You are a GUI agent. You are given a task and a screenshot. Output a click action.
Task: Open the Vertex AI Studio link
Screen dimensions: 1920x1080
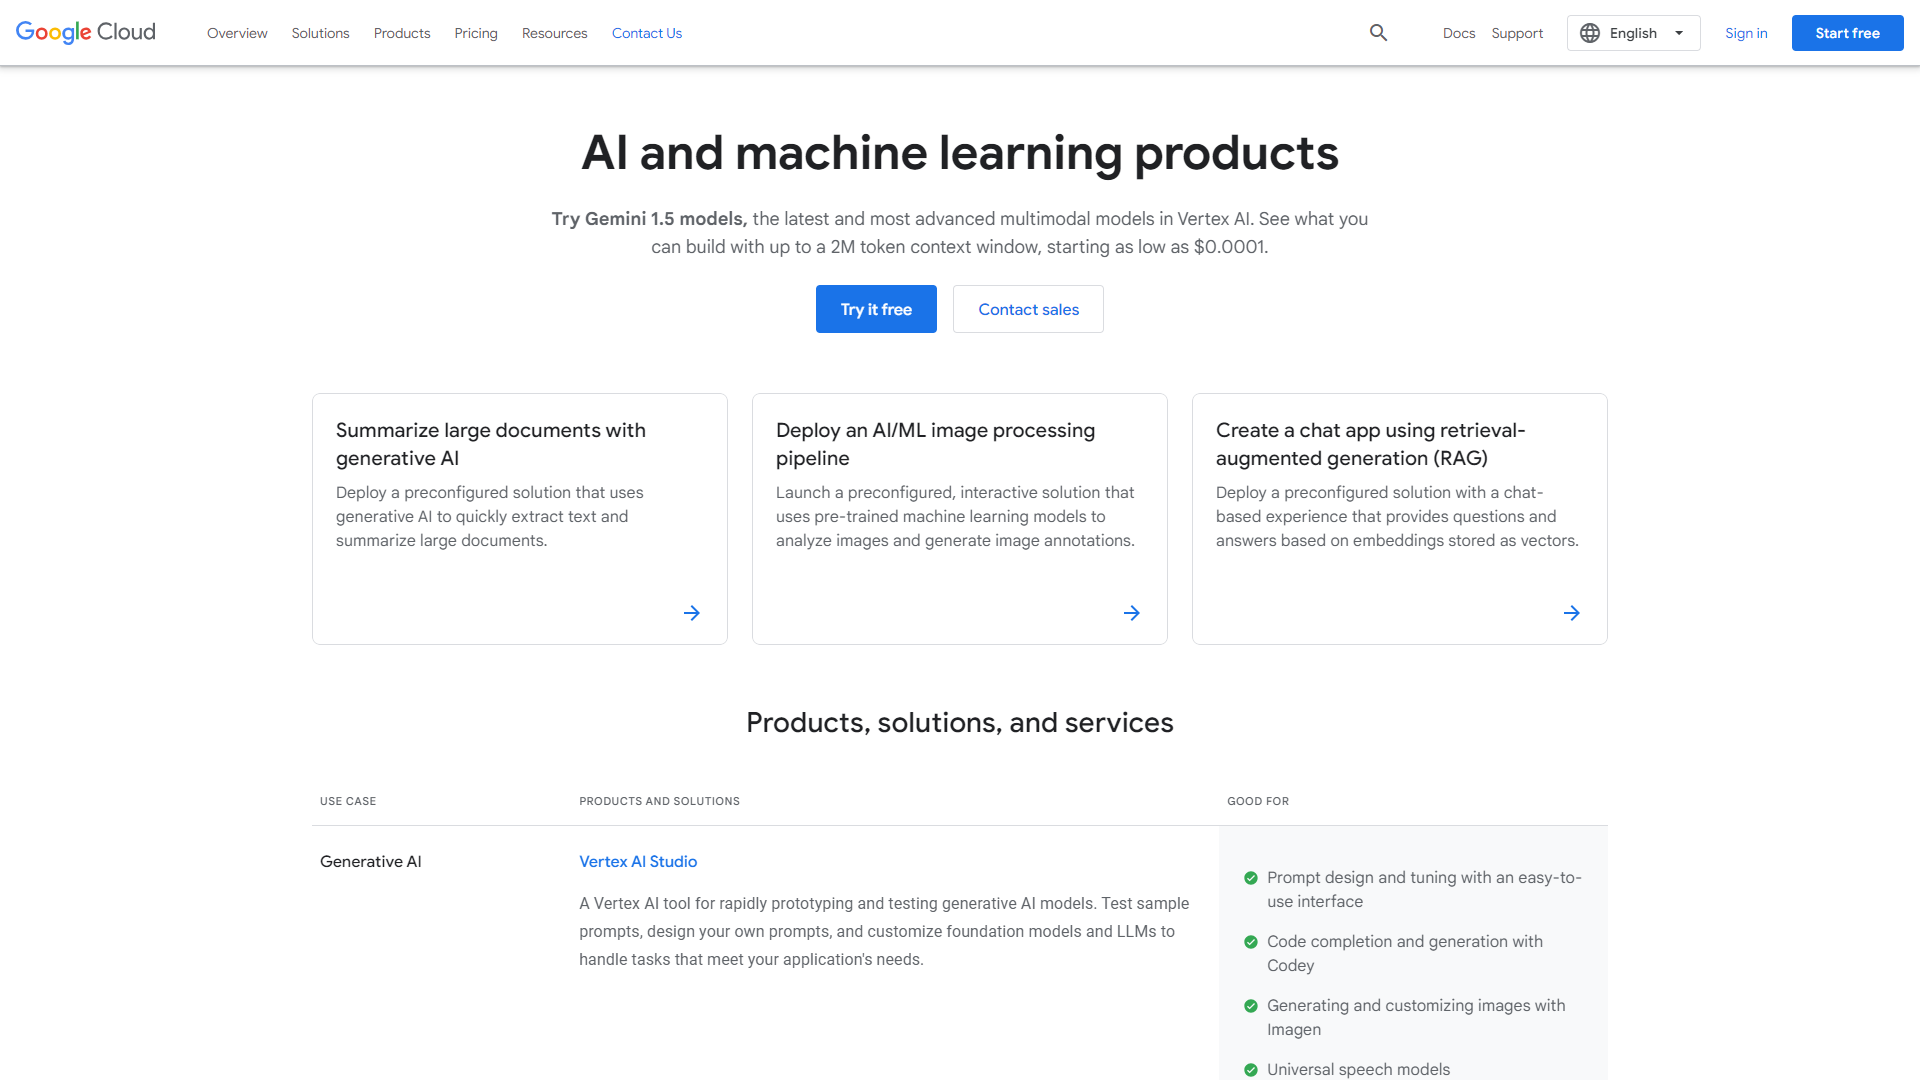(x=638, y=861)
